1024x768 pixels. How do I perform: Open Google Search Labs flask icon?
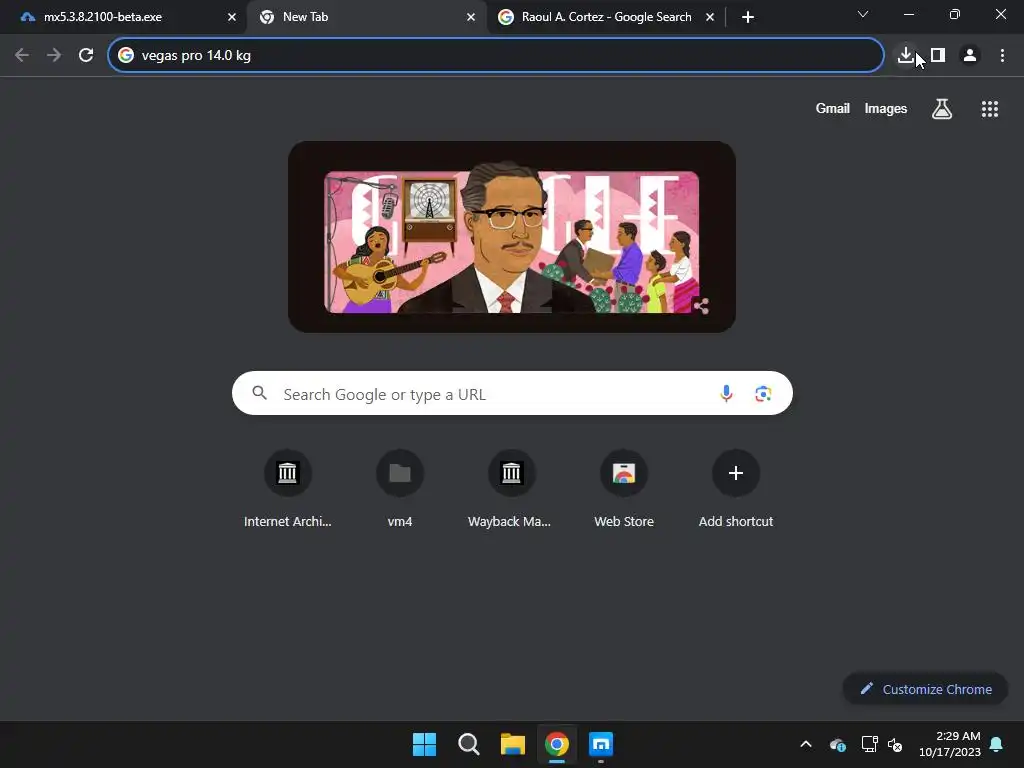click(941, 109)
